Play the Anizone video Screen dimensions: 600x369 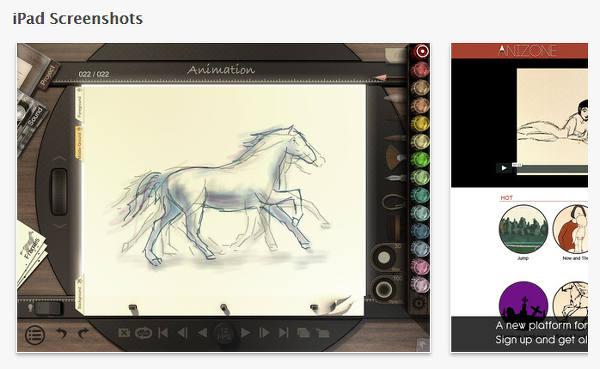tap(504, 168)
